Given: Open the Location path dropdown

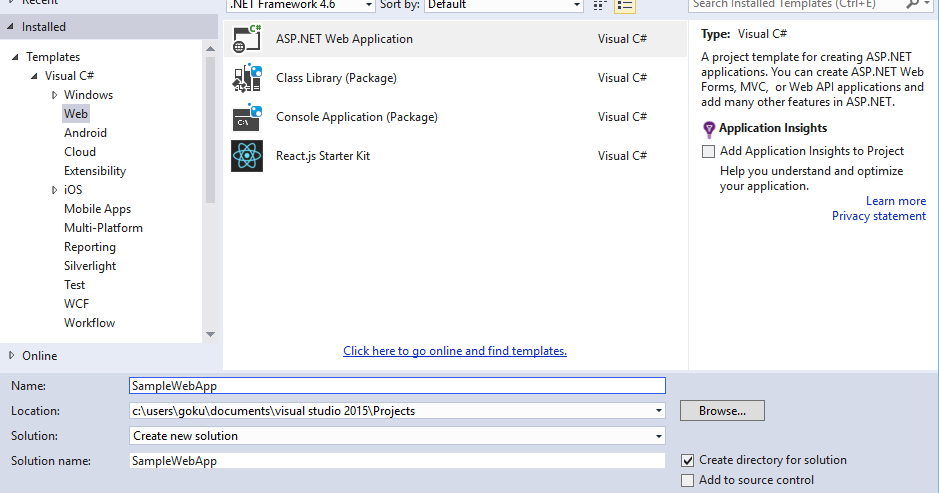Looking at the screenshot, I should pos(659,411).
